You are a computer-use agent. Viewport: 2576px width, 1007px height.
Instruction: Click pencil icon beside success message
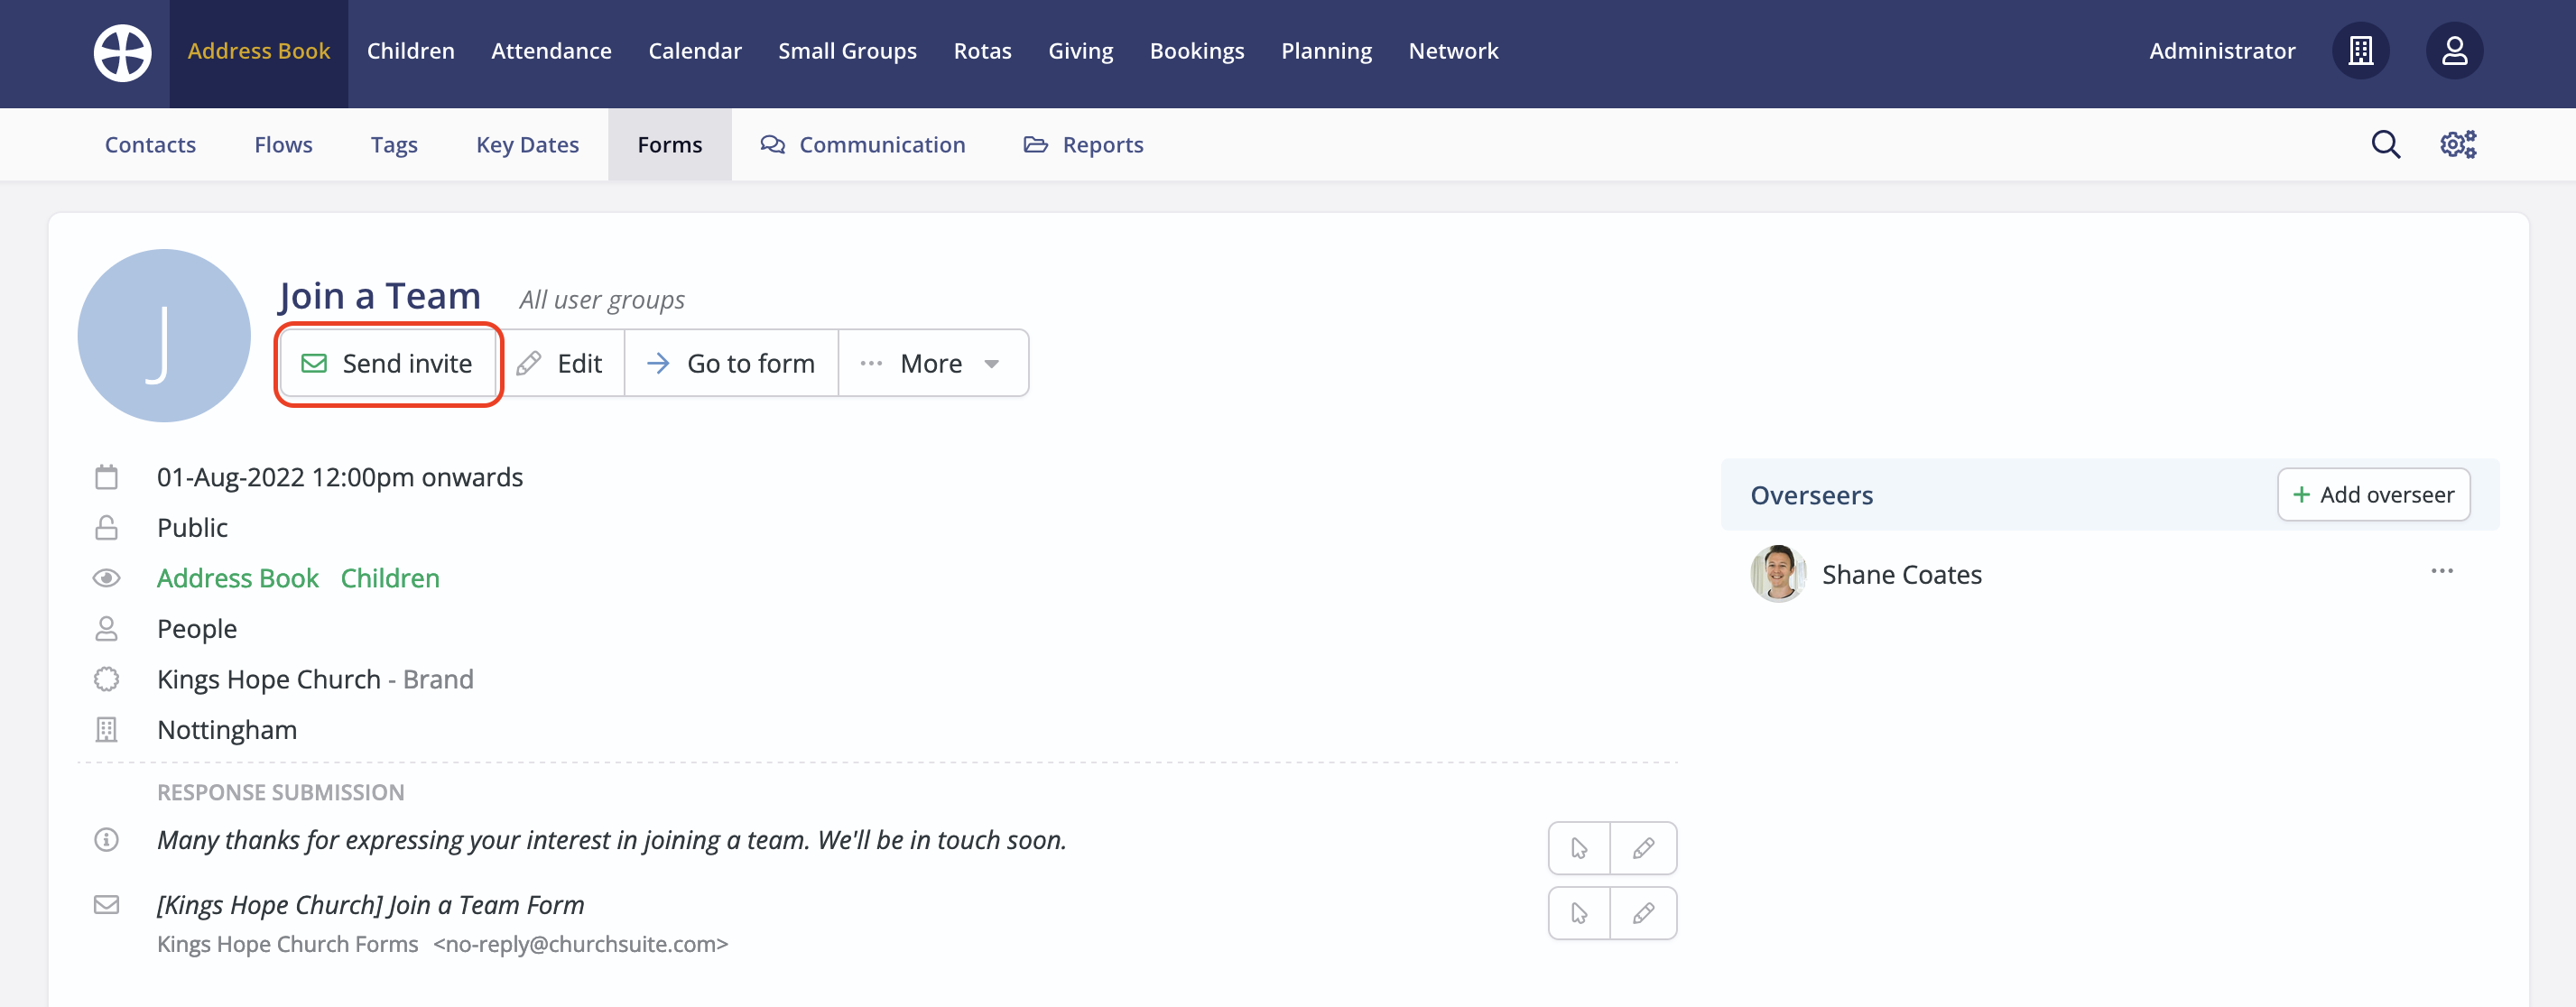click(x=1642, y=849)
